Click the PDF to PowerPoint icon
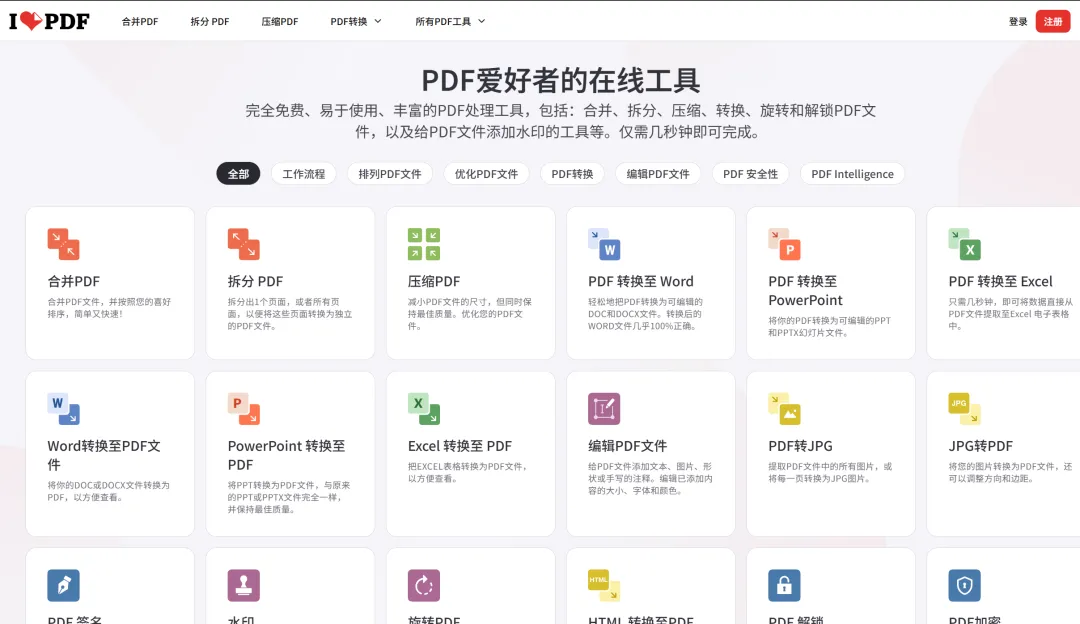The height and width of the screenshot is (624, 1080). (785, 244)
